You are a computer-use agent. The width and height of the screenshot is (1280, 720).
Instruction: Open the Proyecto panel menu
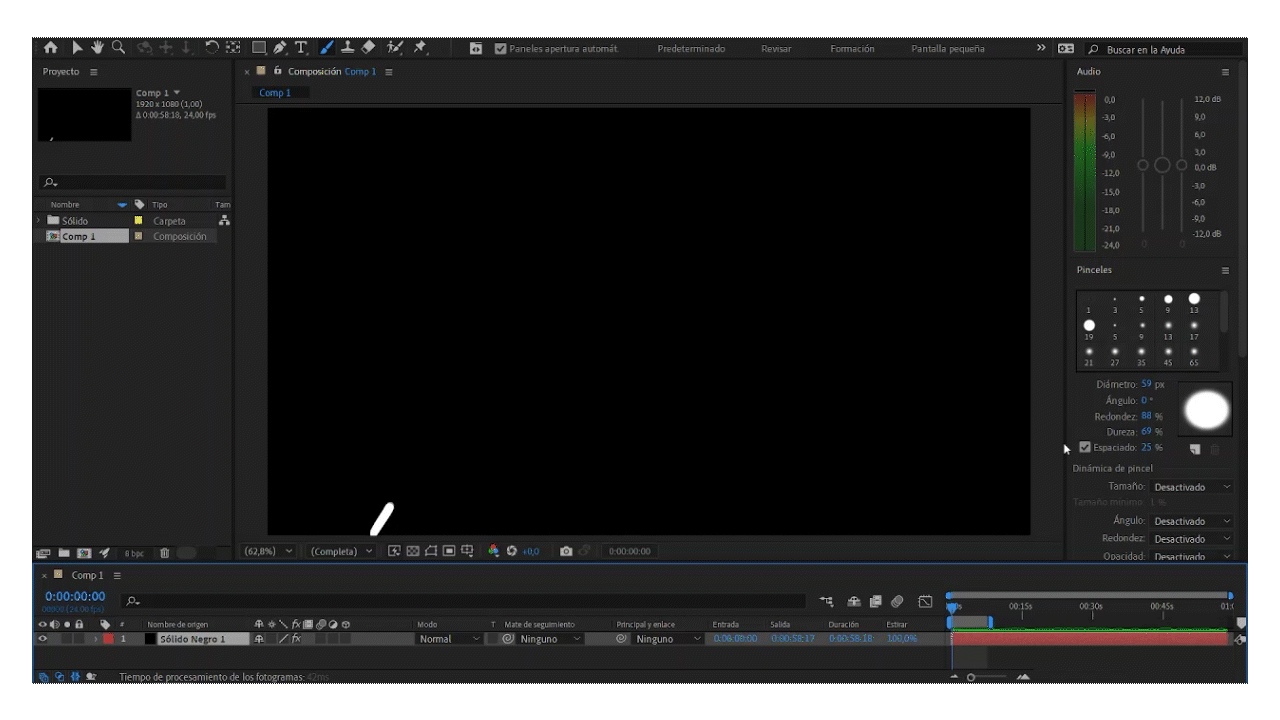[93, 72]
